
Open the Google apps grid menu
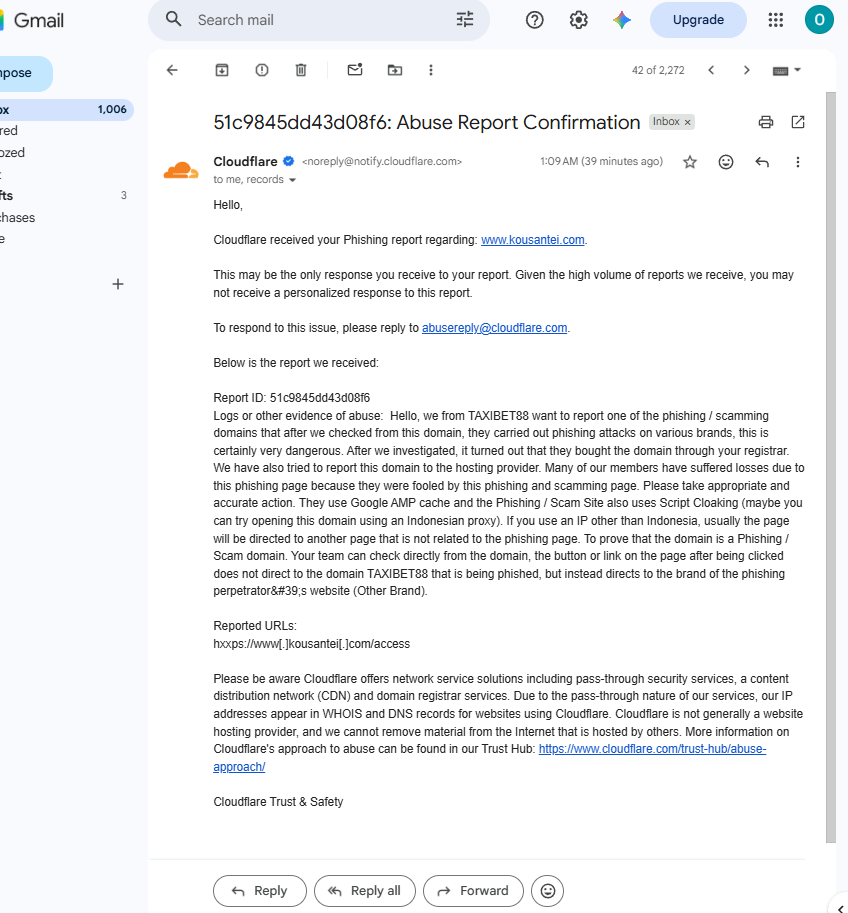(x=775, y=20)
